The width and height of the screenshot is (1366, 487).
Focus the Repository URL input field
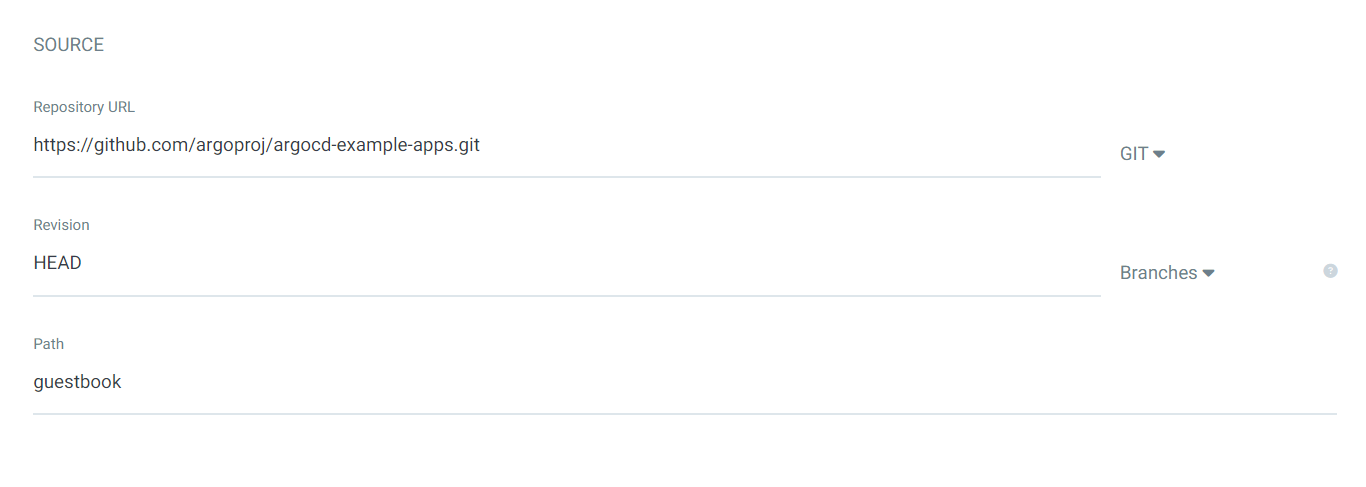tap(566, 146)
